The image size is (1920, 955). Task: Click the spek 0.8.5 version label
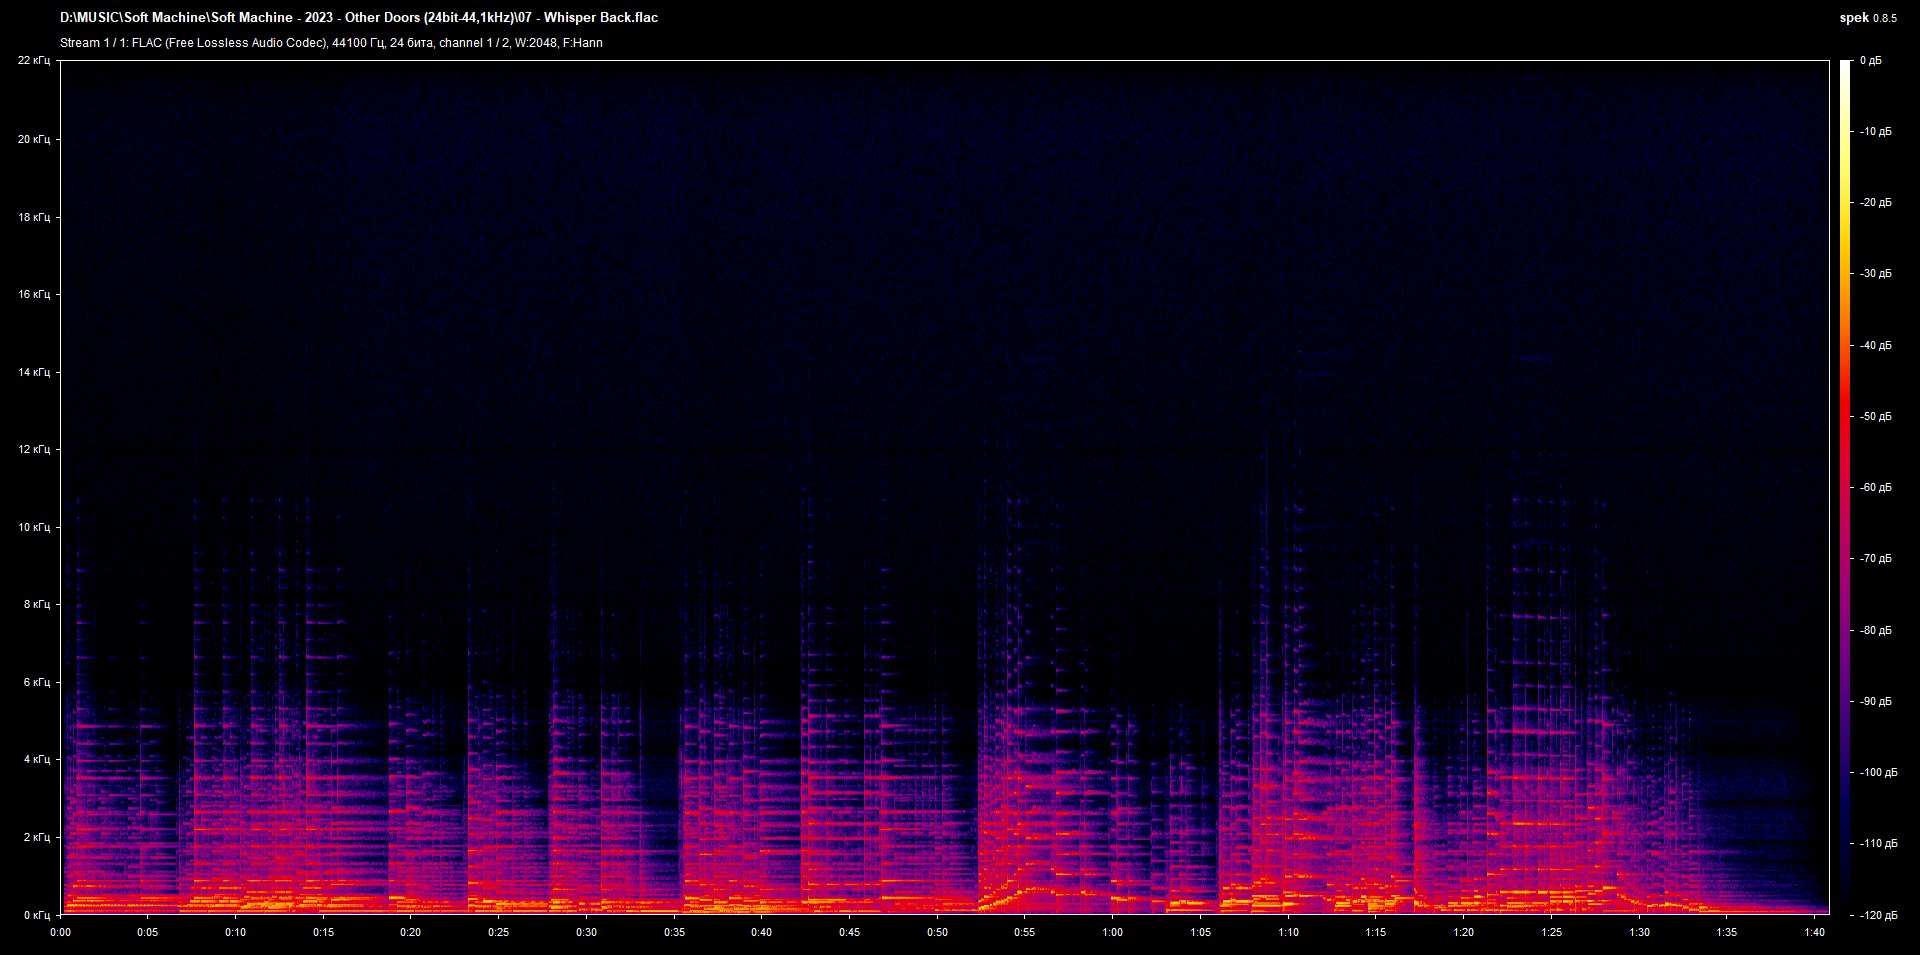click(1867, 18)
